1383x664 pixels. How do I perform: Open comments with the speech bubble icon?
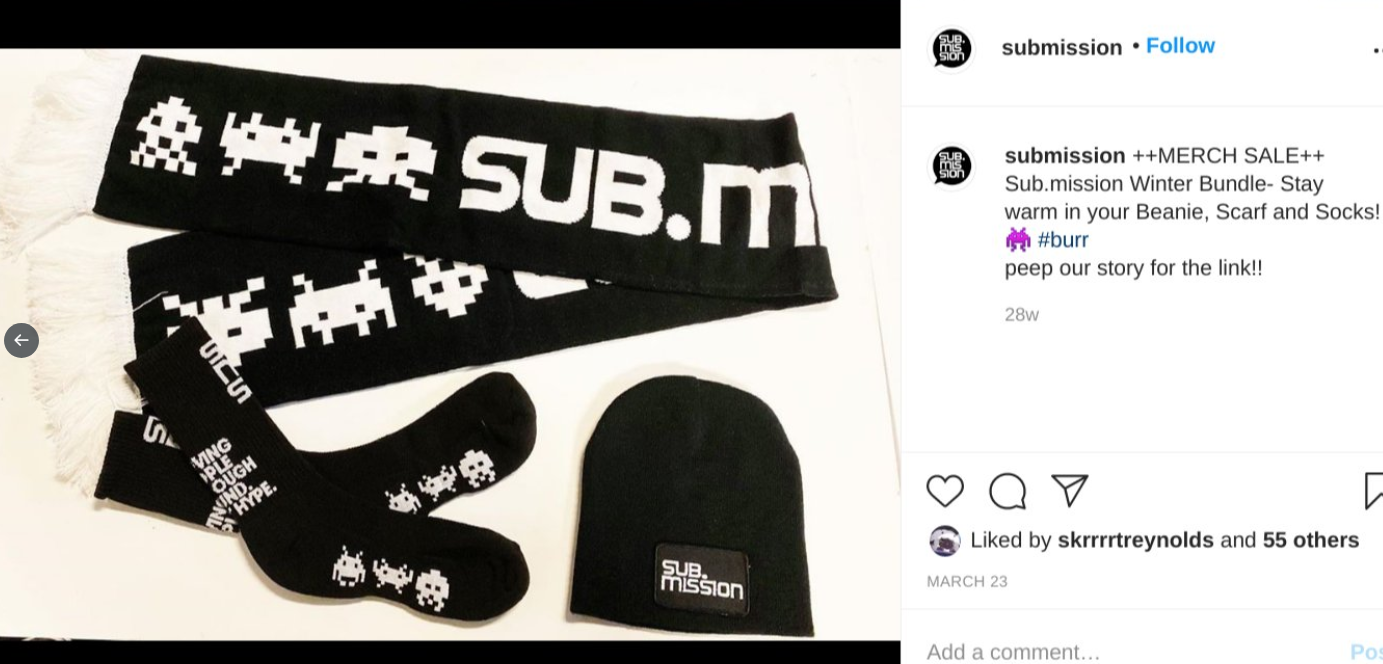click(x=1007, y=491)
